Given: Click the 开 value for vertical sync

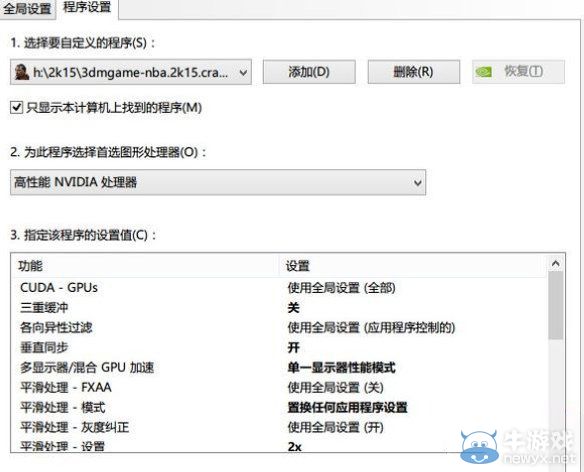Looking at the screenshot, I should coord(293,348).
